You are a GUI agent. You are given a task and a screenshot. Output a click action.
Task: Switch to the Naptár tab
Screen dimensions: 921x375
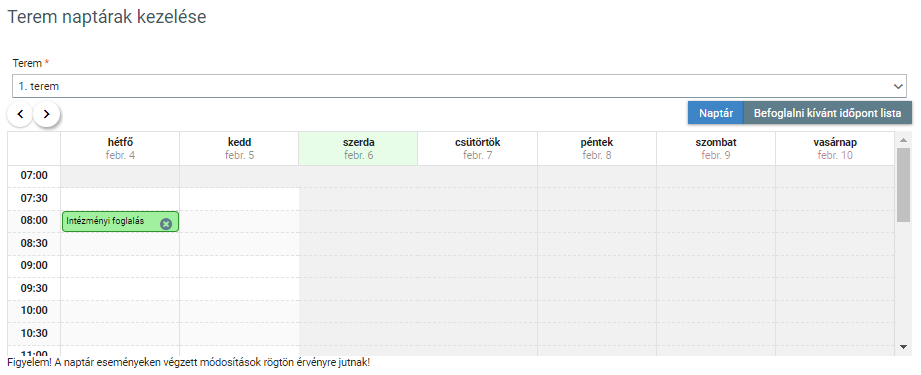coord(716,113)
